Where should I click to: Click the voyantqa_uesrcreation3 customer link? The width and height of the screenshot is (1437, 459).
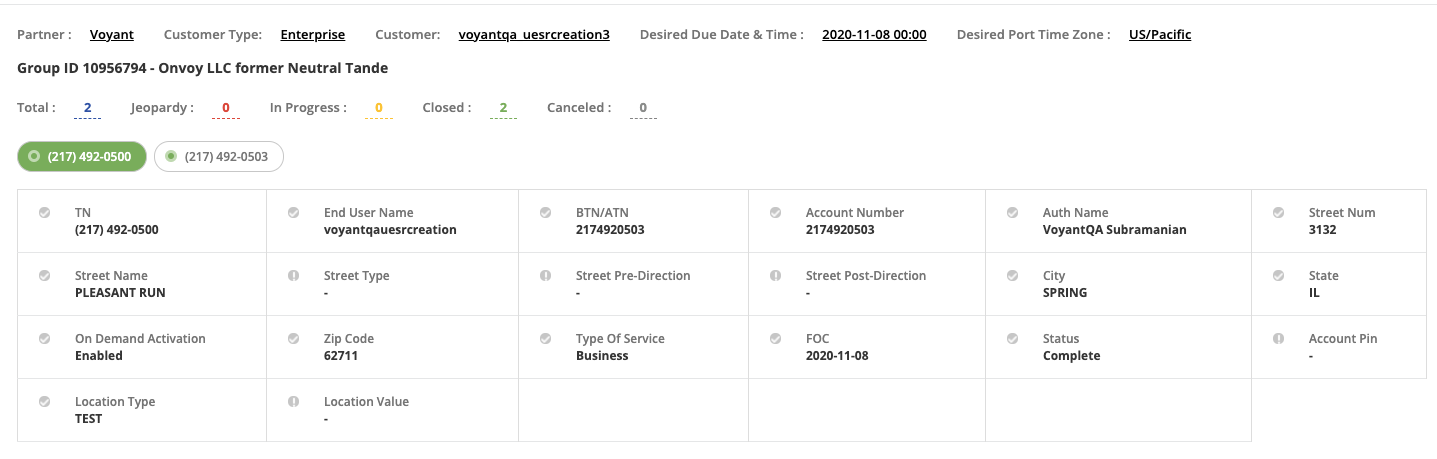pyautogui.click(x=534, y=35)
